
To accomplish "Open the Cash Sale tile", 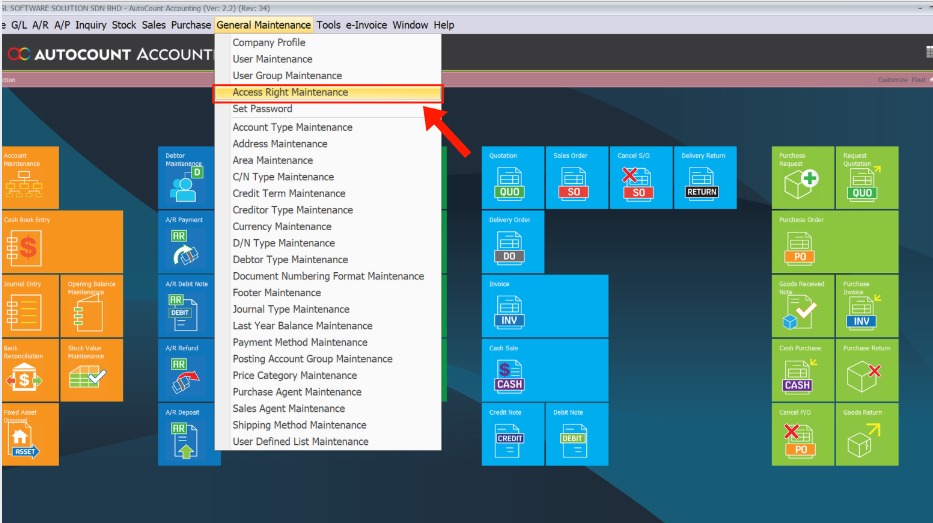I will point(545,370).
